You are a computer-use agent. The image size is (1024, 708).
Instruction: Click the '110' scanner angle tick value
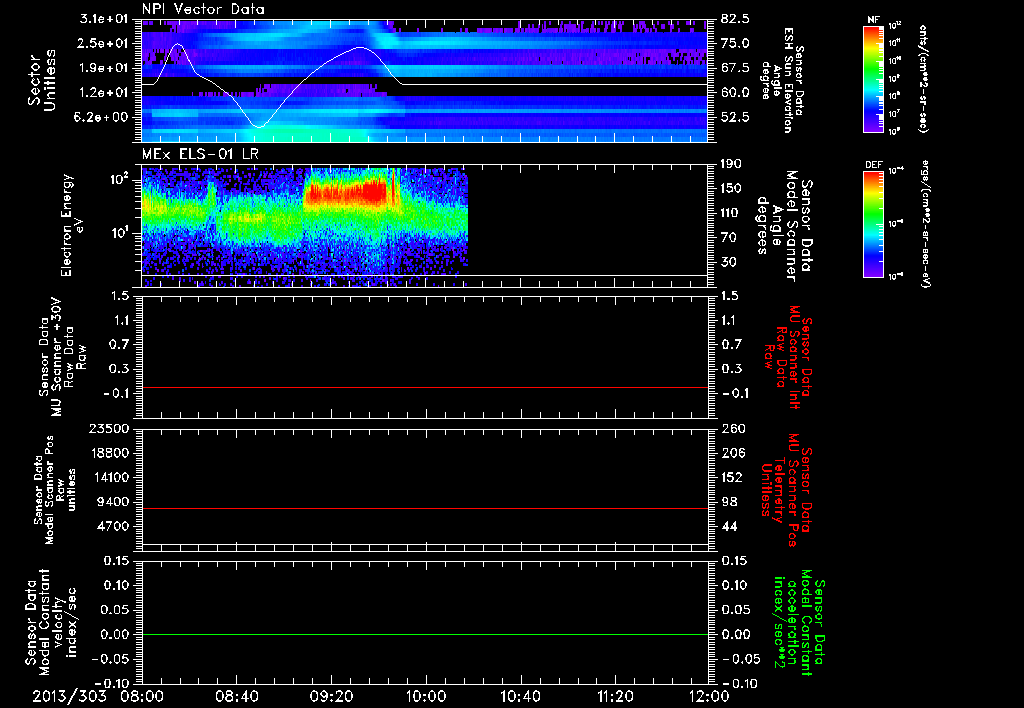[x=732, y=213]
